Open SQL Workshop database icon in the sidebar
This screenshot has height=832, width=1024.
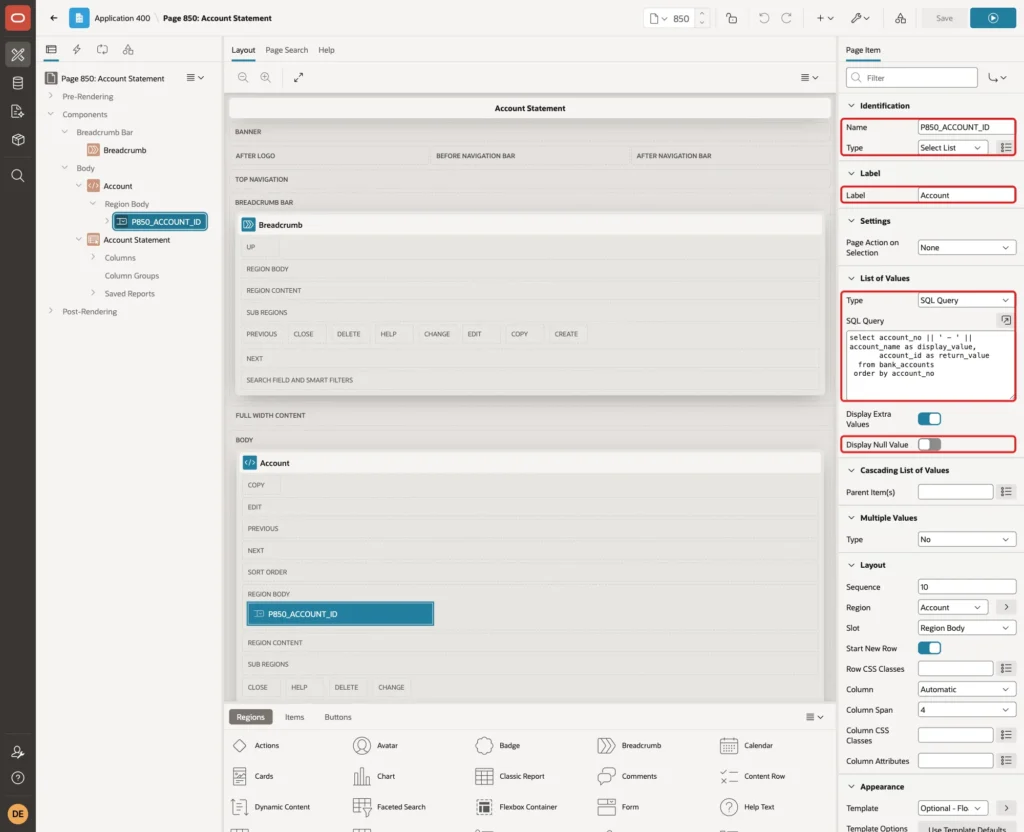pos(18,83)
